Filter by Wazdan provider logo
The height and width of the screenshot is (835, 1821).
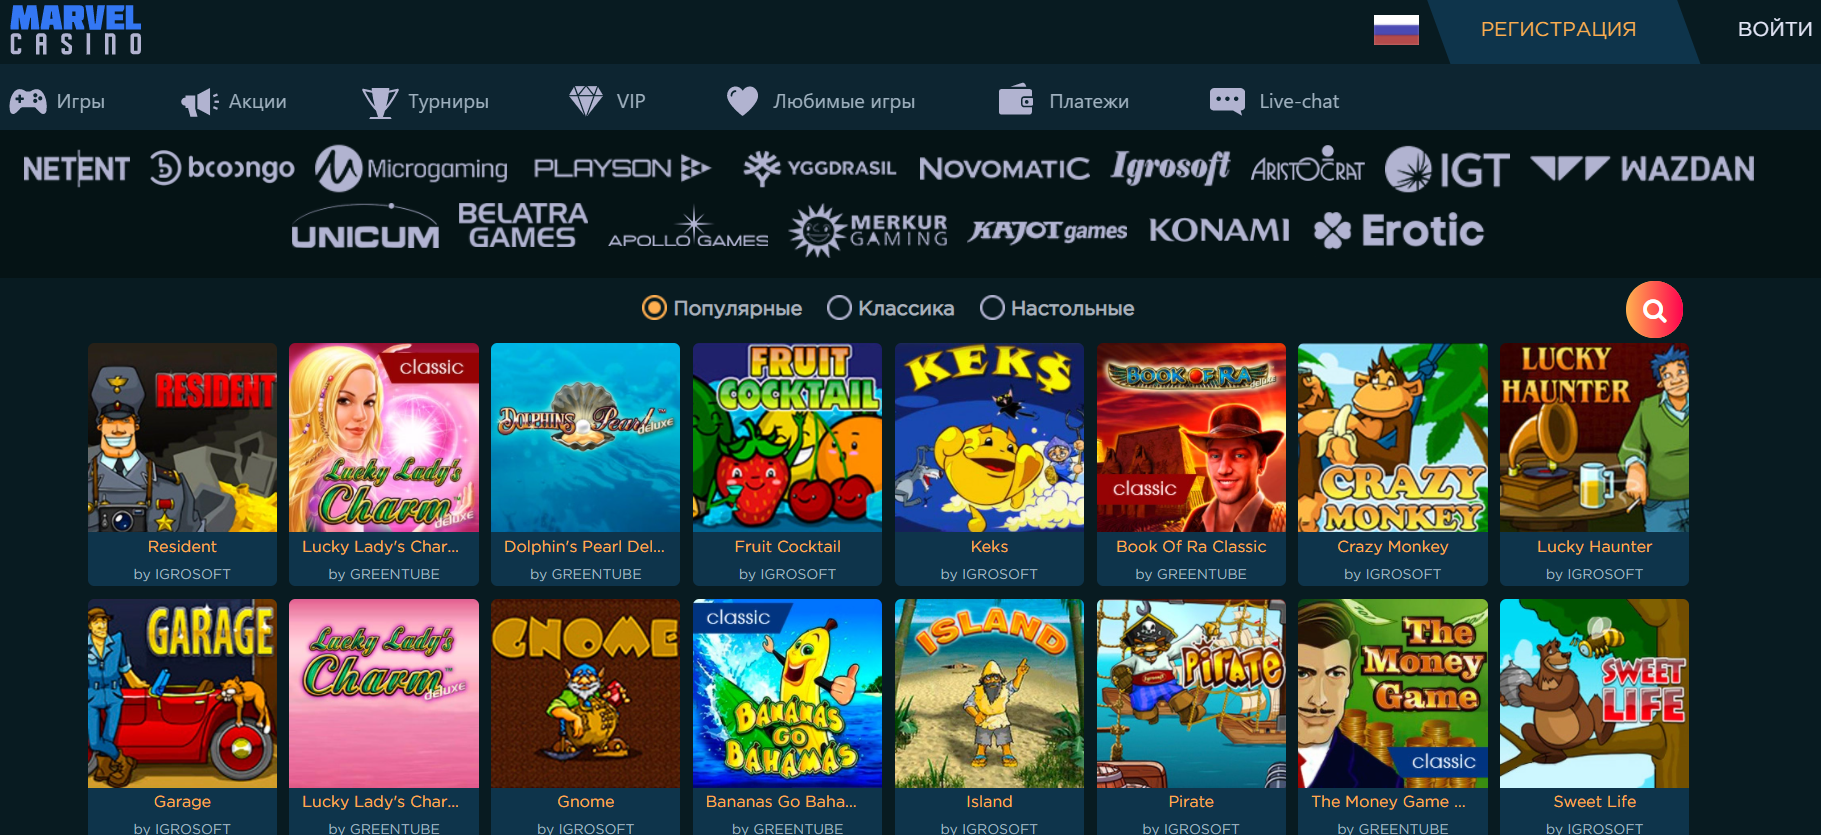(1642, 169)
